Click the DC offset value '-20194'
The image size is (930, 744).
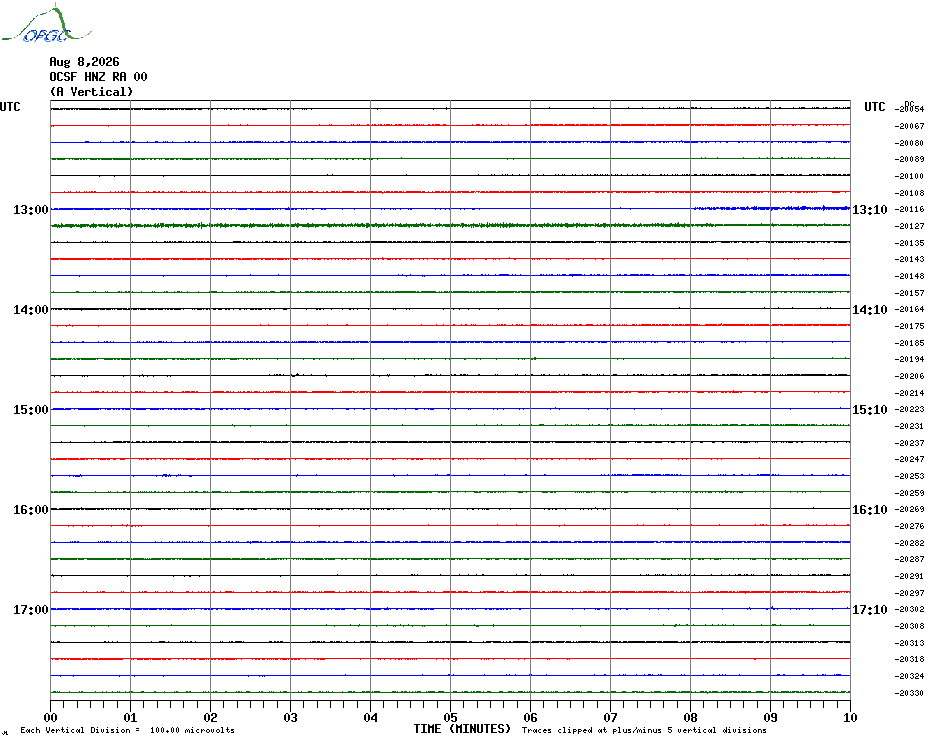909,360
